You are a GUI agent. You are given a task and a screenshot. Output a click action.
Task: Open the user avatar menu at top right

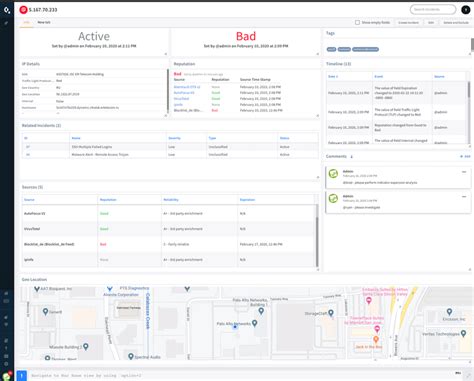(x=465, y=10)
